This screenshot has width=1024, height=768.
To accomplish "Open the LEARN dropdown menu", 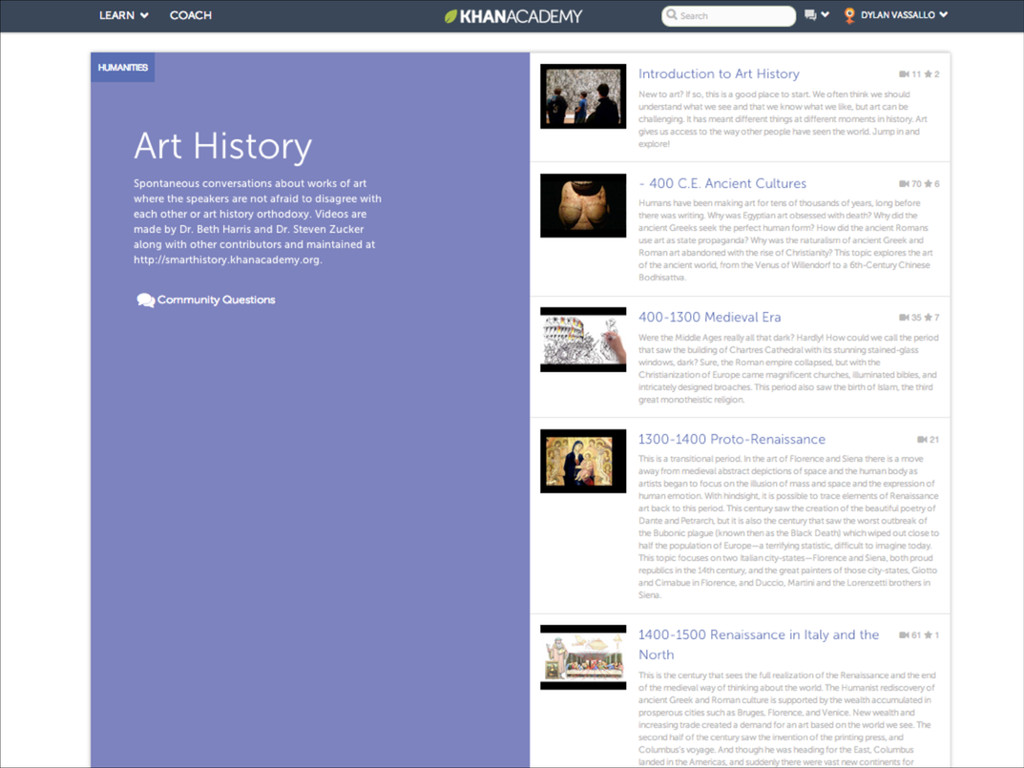I will (x=123, y=15).
